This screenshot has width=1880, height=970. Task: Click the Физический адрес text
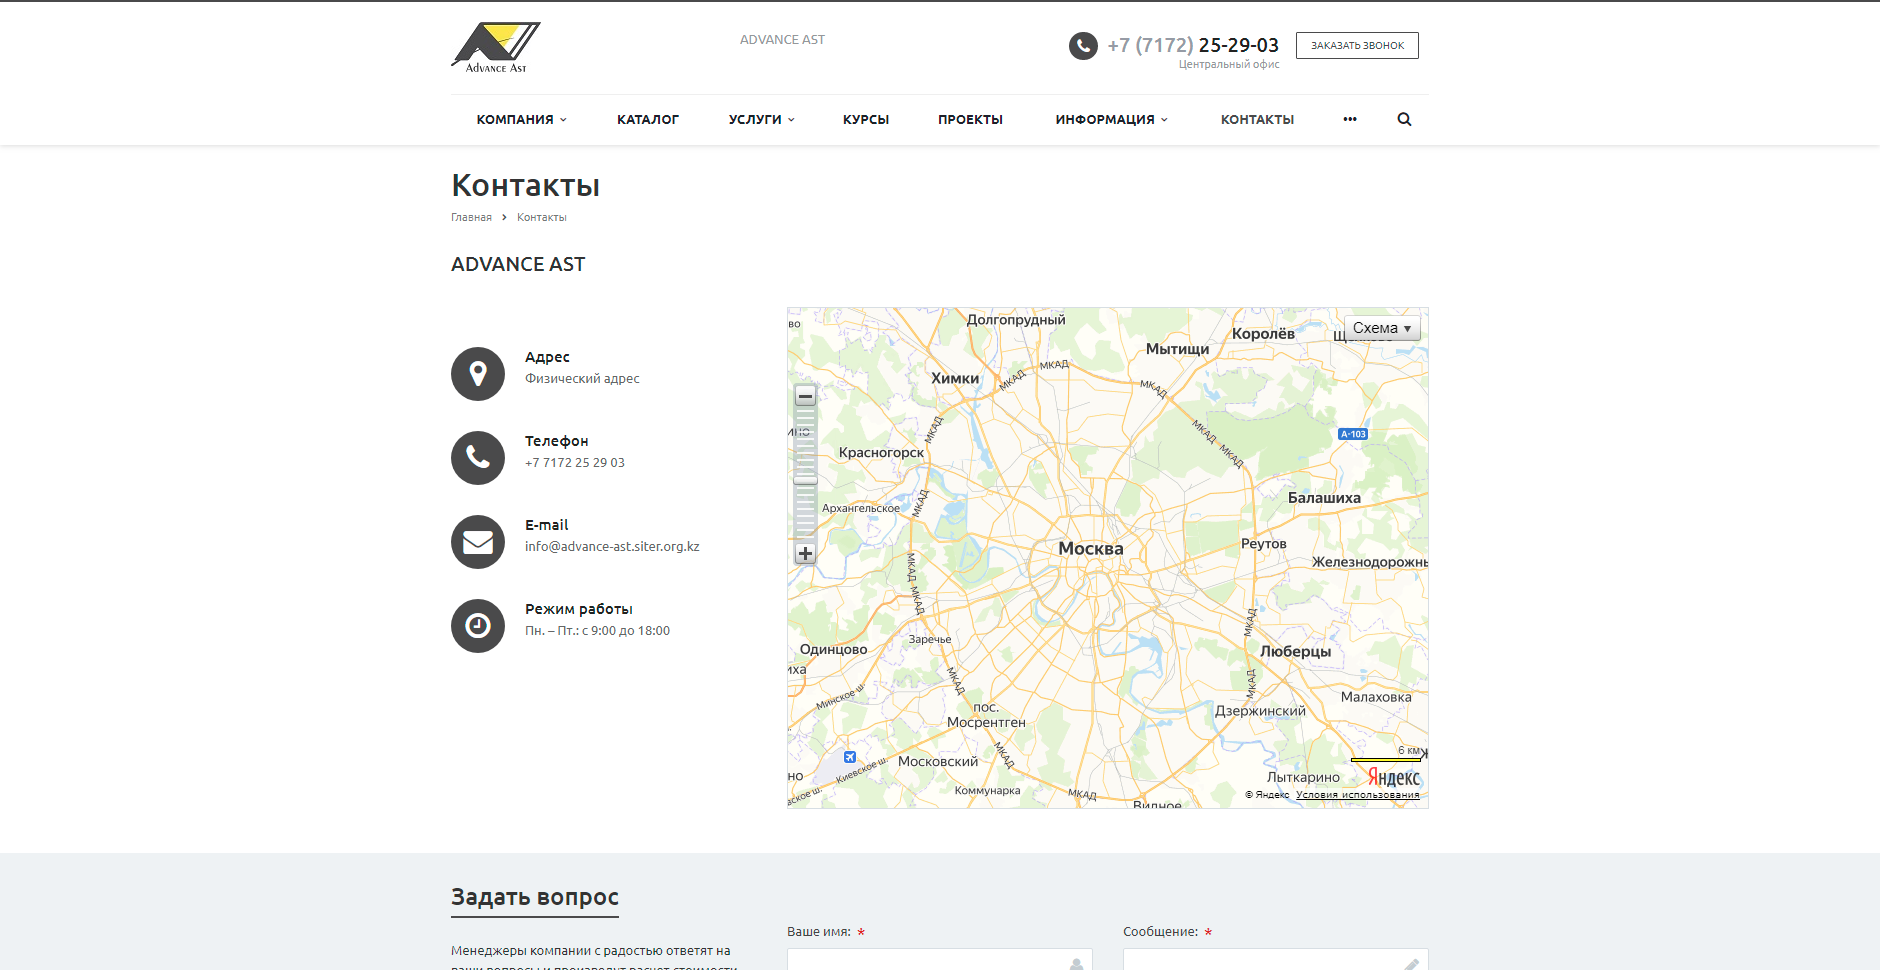tap(582, 379)
